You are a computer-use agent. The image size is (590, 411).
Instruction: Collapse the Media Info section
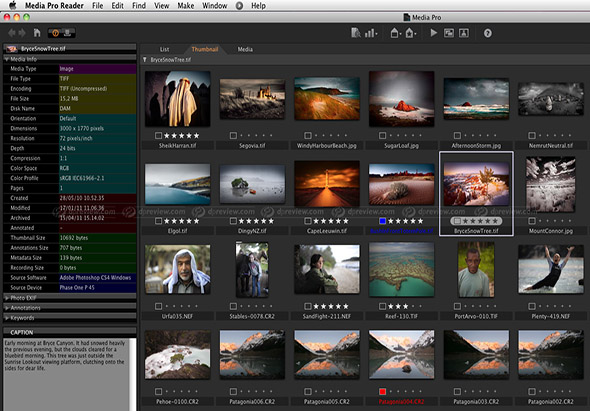point(7,59)
